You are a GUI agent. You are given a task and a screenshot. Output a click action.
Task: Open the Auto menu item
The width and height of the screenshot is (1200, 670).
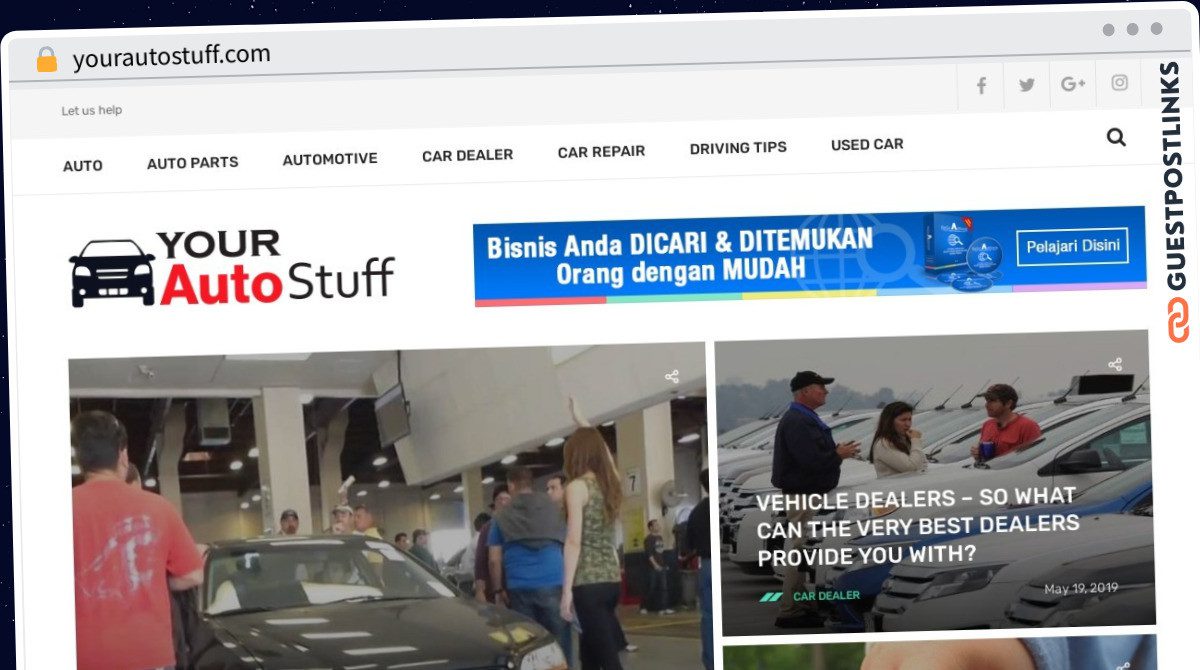[x=83, y=166]
